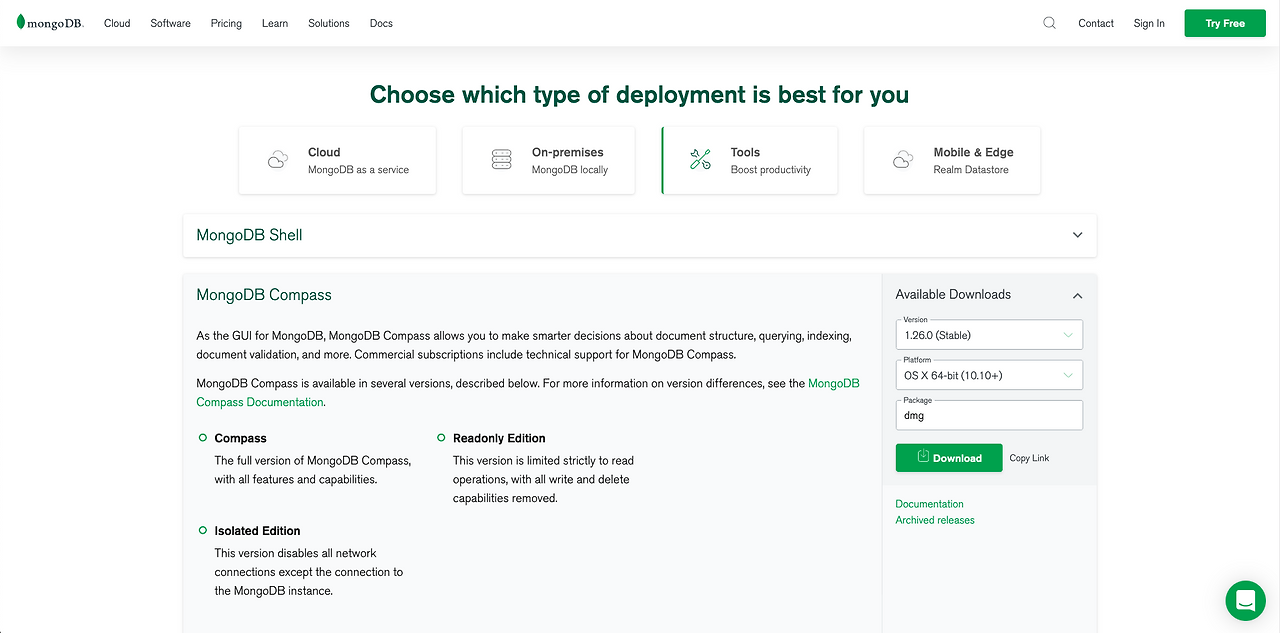Click the Cloud card cloud icon
1280x633 pixels.
pyautogui.click(x=278, y=160)
